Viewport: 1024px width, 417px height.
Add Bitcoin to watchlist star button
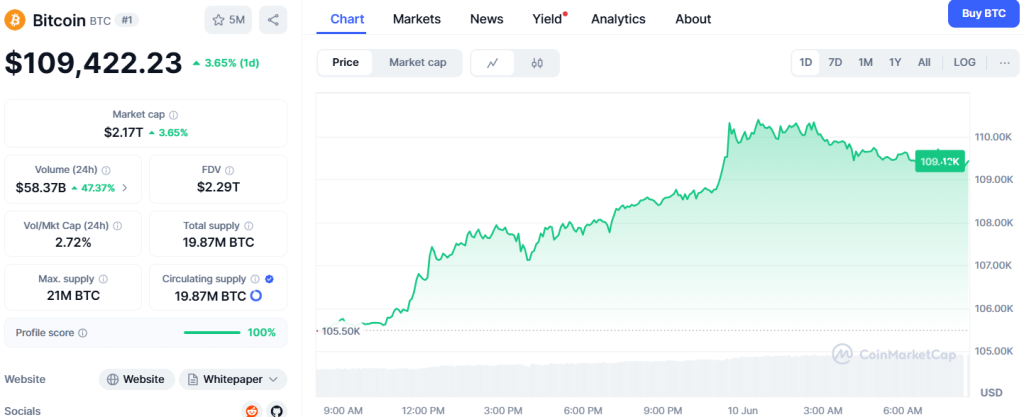point(228,20)
